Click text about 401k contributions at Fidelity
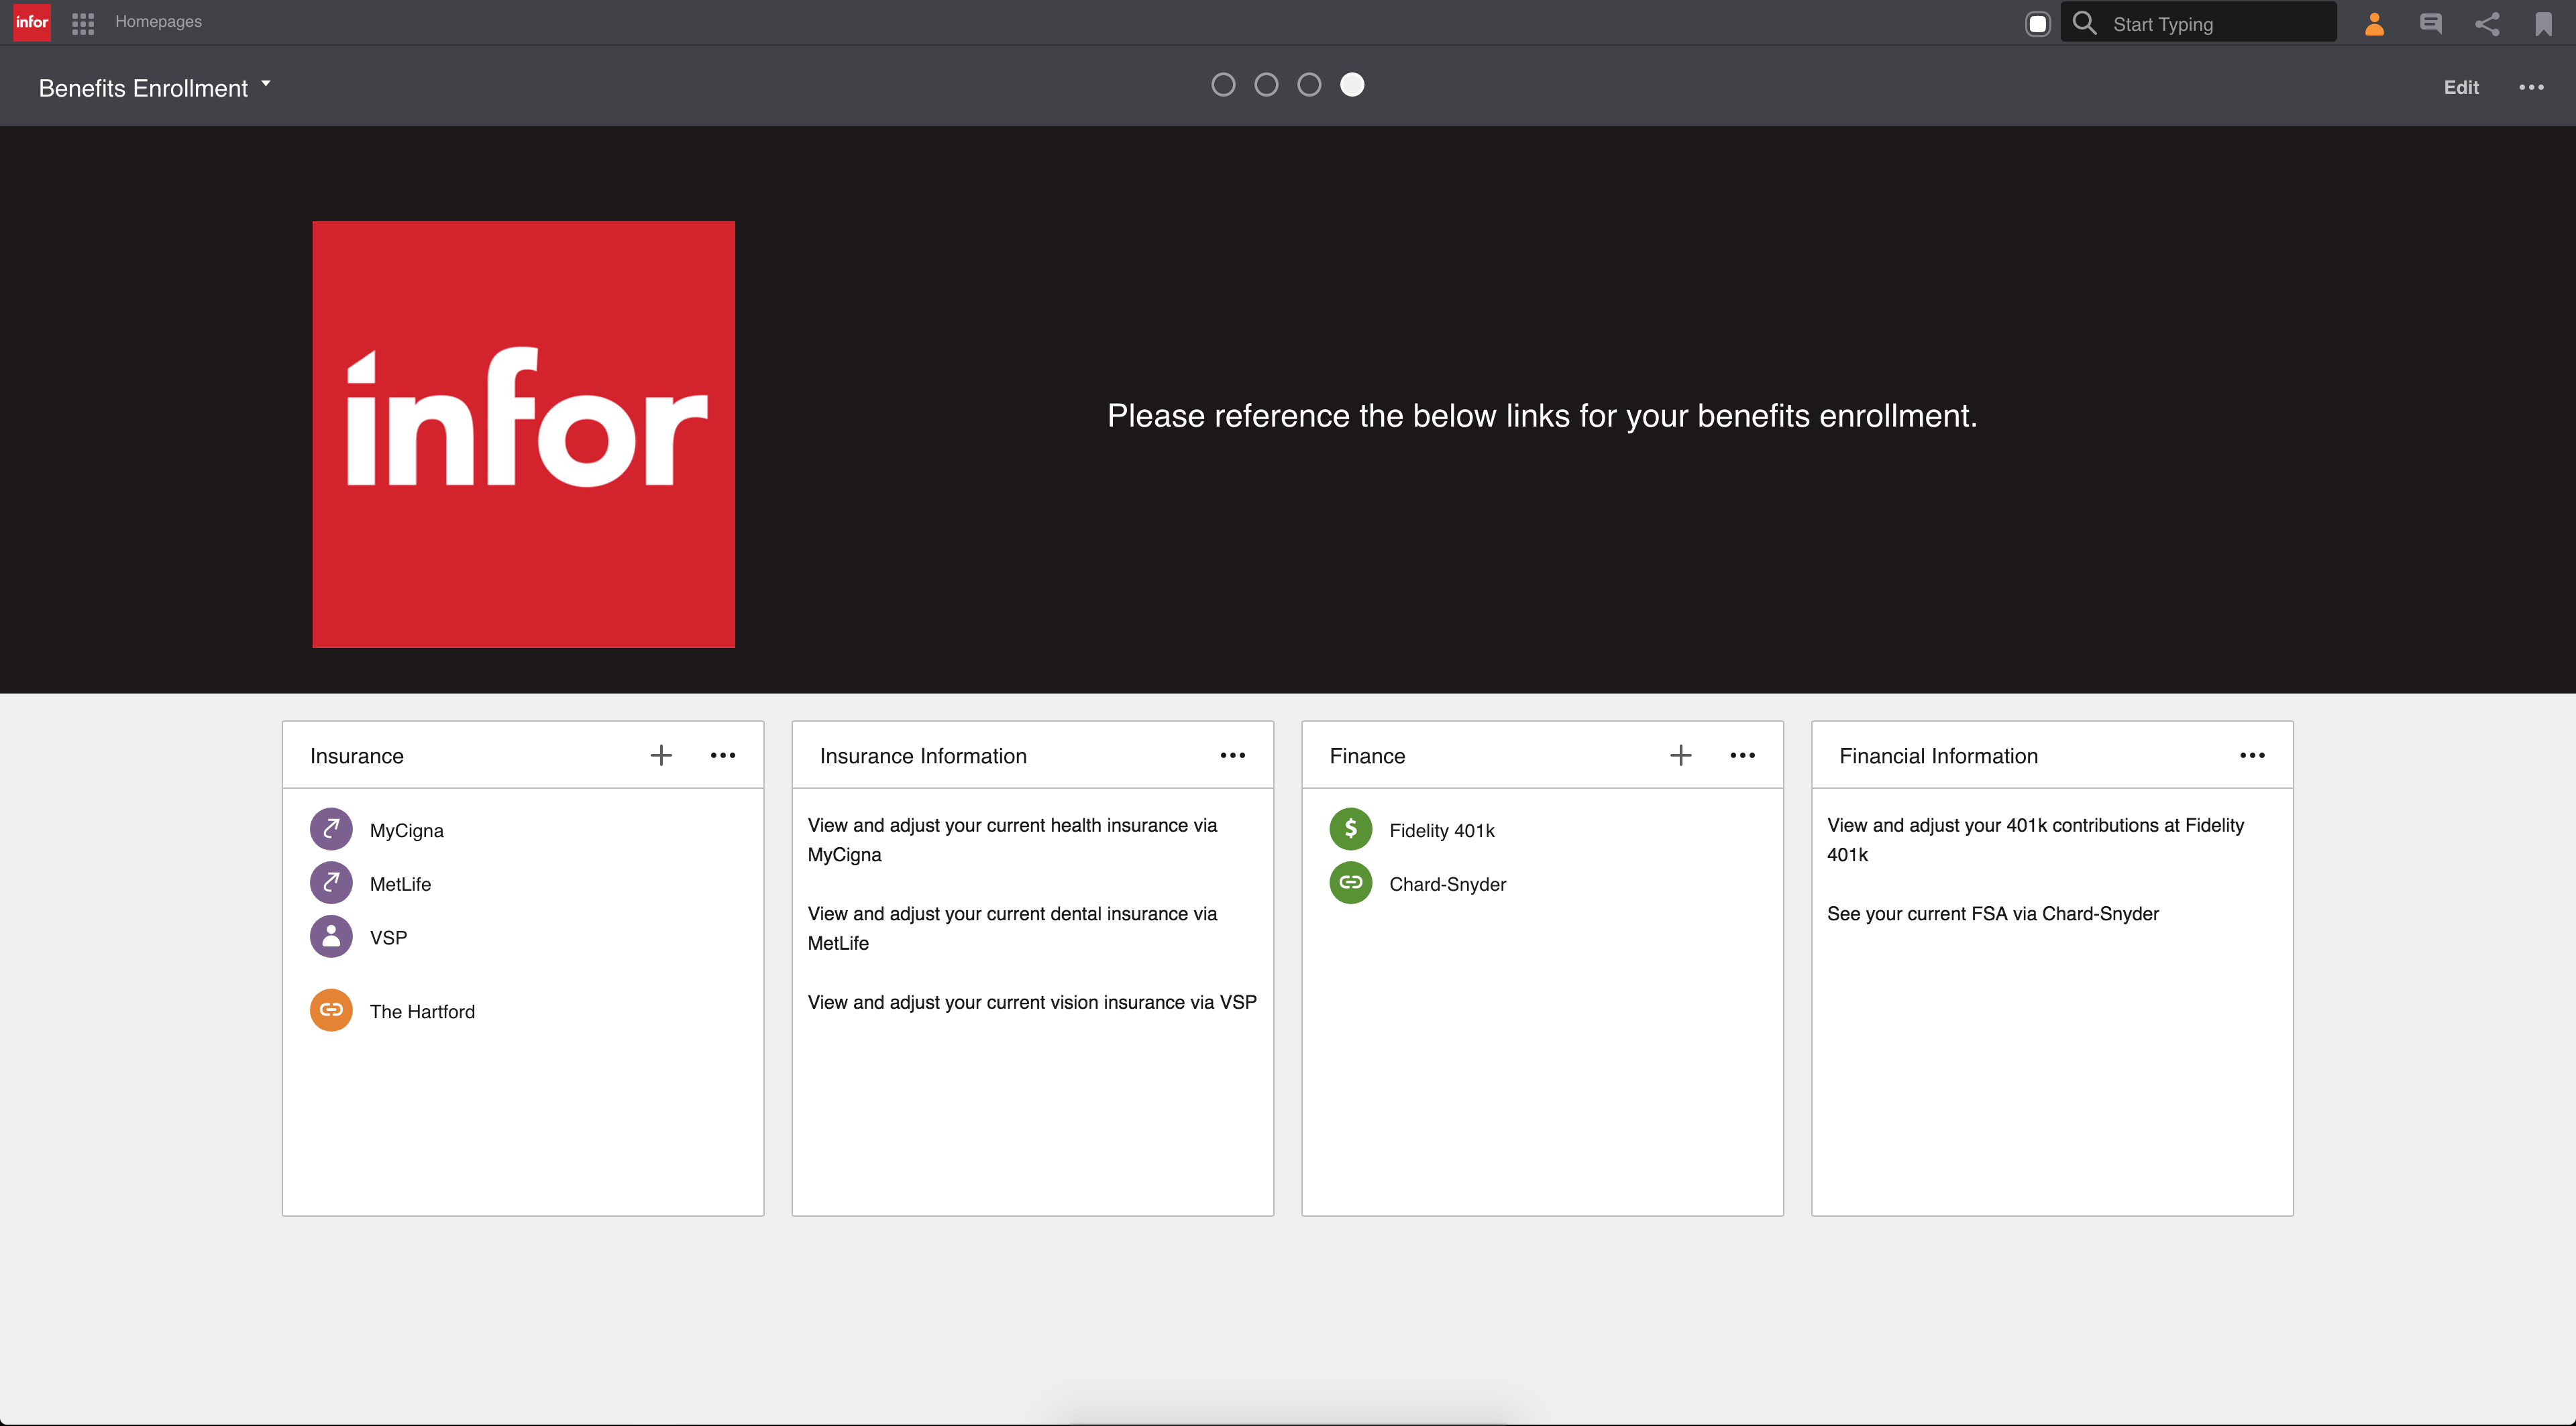 pyautogui.click(x=2035, y=840)
